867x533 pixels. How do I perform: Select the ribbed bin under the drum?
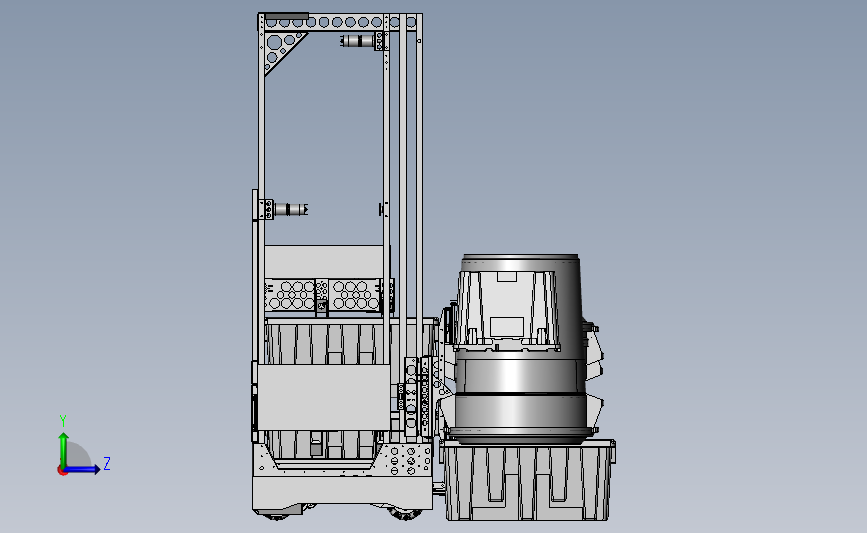click(x=527, y=480)
